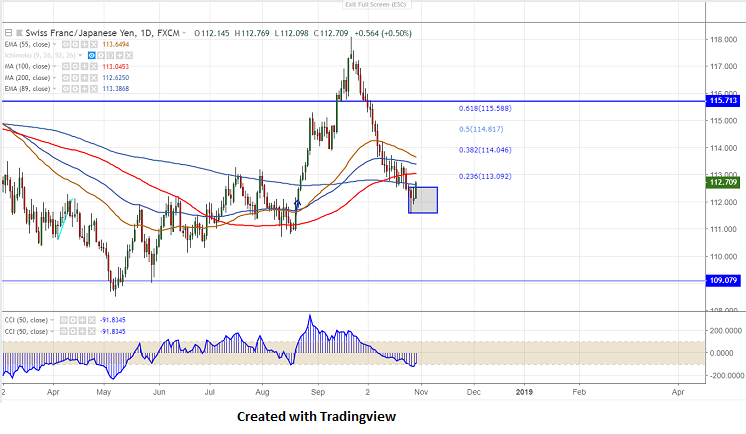Click plus icon beside MA (100, close)
This screenshot has height=434, width=746.
tap(85, 66)
